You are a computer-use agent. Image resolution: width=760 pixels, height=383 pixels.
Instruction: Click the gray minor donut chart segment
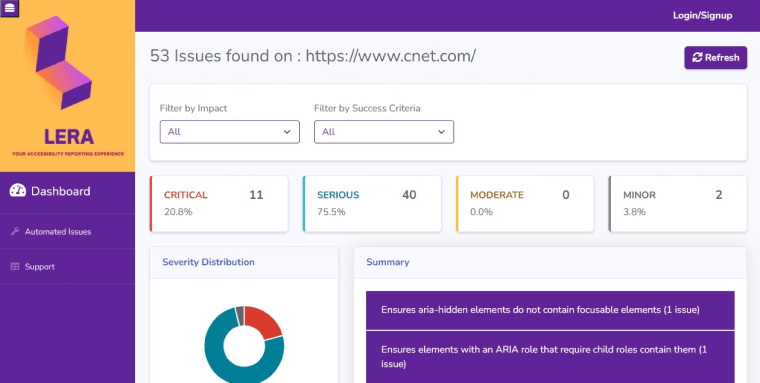[239, 316]
